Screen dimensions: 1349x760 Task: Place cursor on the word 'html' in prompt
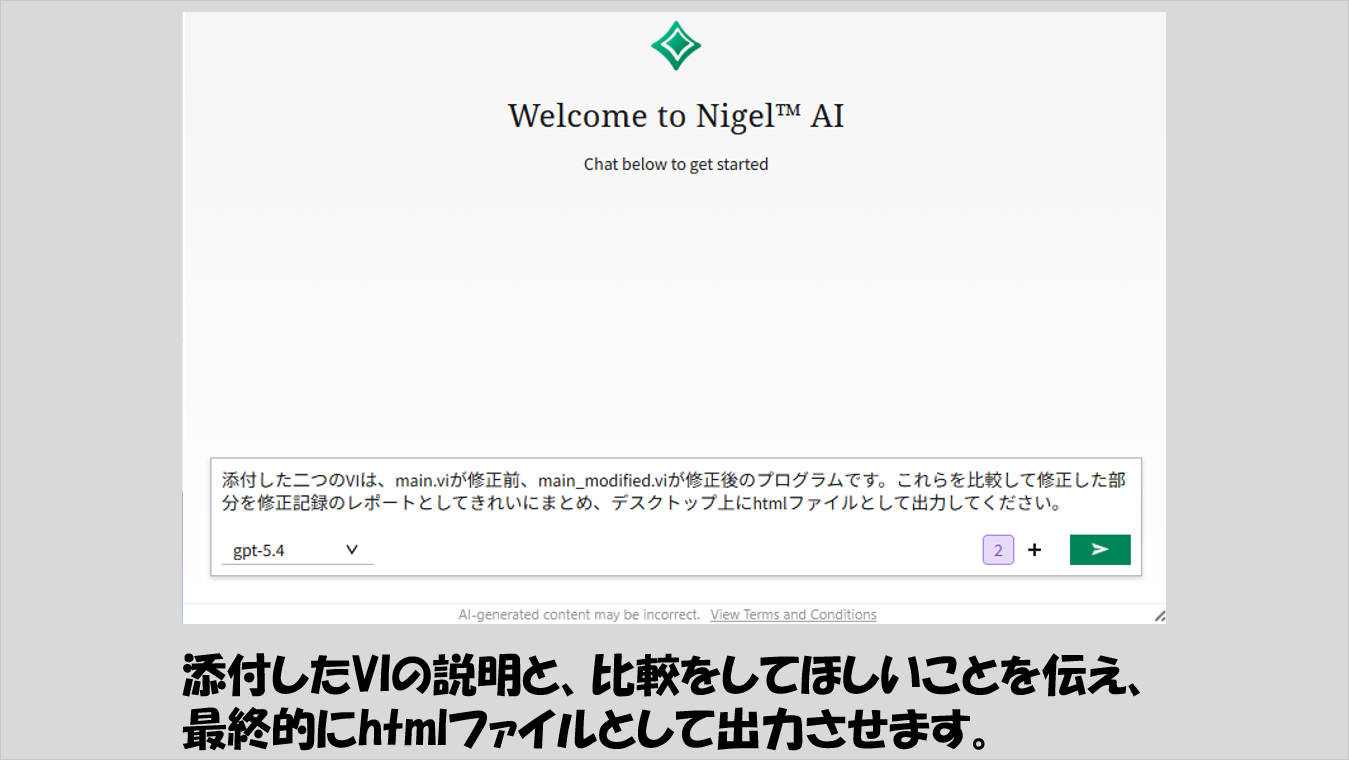771,504
